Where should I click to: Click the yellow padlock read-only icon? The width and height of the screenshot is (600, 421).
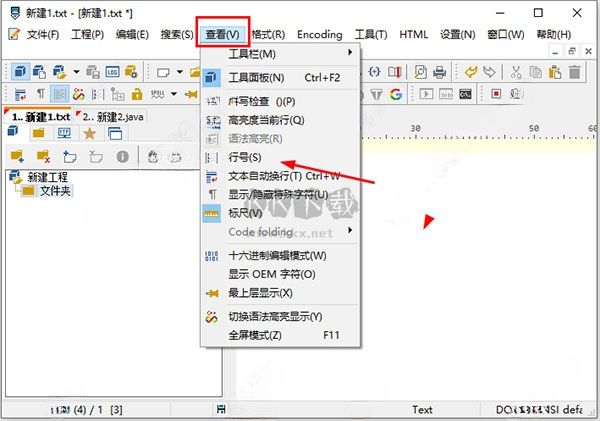[137, 94]
